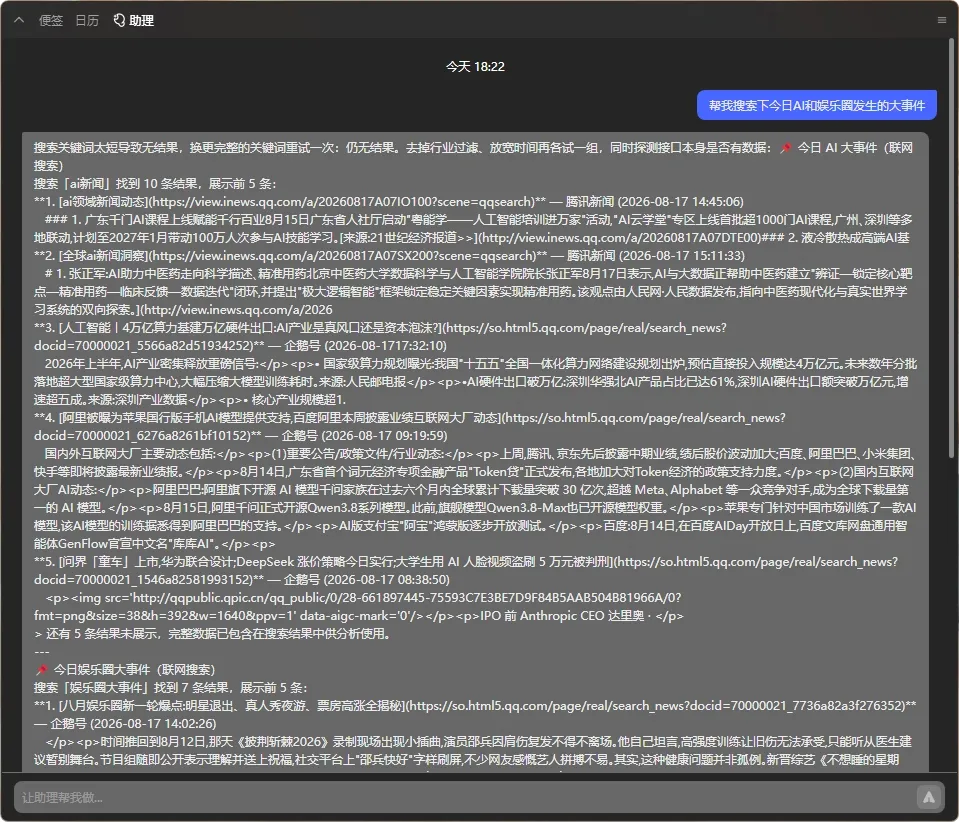Click 企鹅号 (2026-08-17 09:19:59) source text

click(x=364, y=435)
